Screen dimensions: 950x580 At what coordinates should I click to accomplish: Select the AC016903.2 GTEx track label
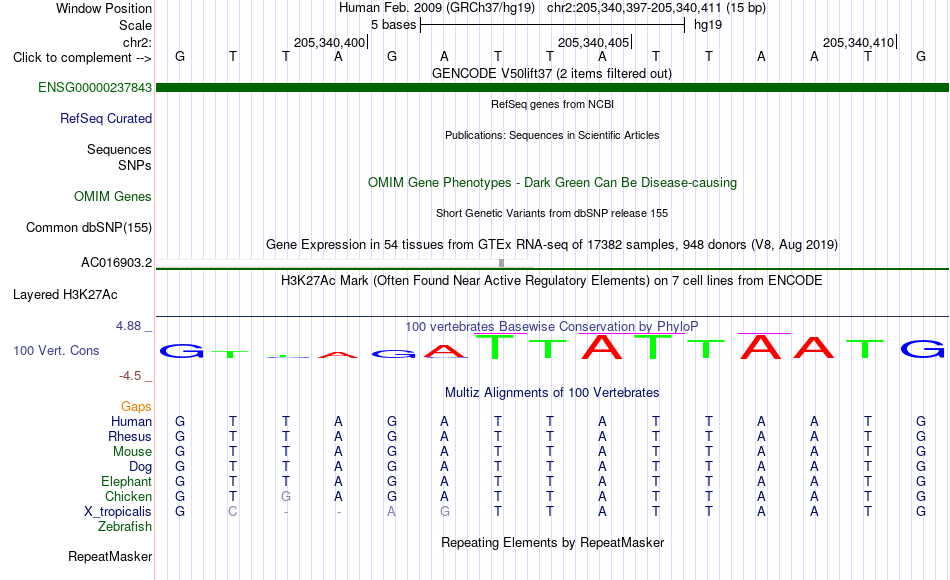point(116,262)
